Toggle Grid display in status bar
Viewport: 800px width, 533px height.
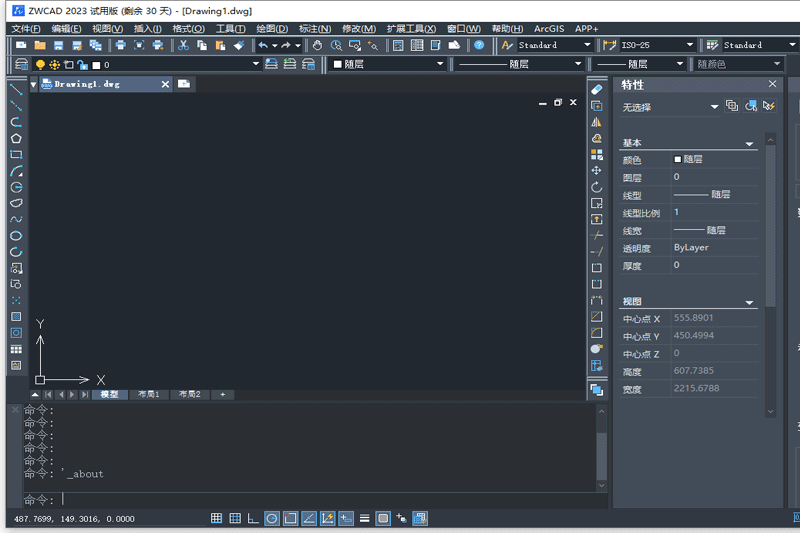click(235, 519)
